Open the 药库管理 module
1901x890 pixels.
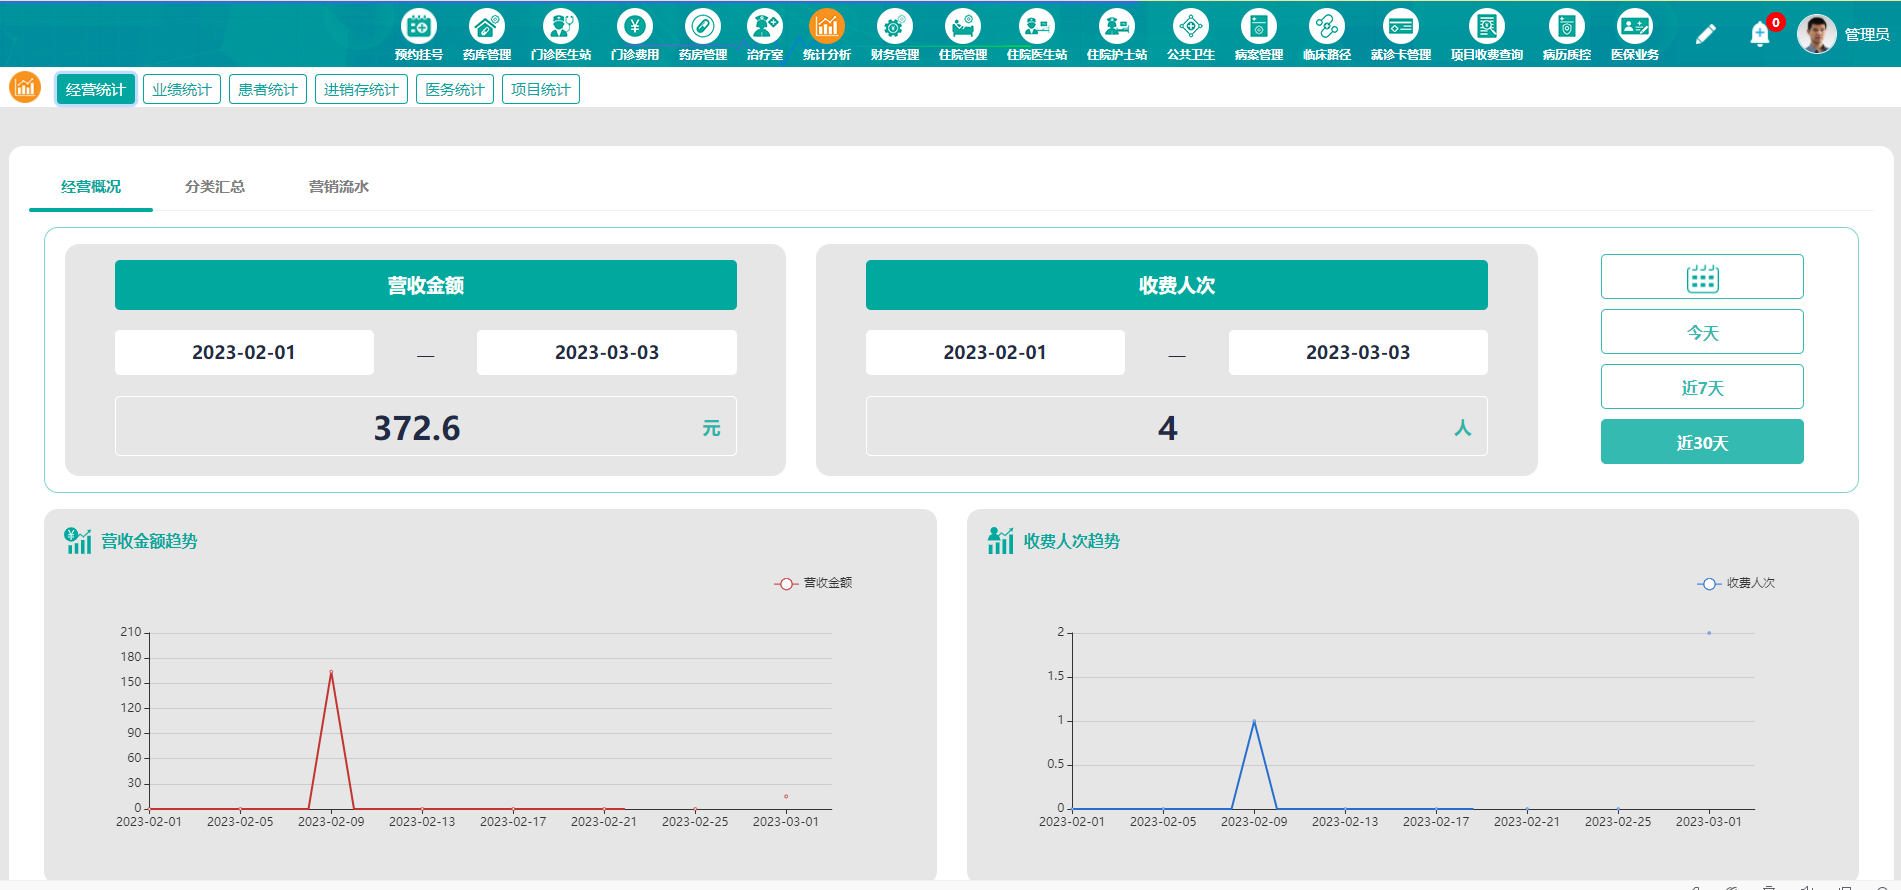coord(487,35)
